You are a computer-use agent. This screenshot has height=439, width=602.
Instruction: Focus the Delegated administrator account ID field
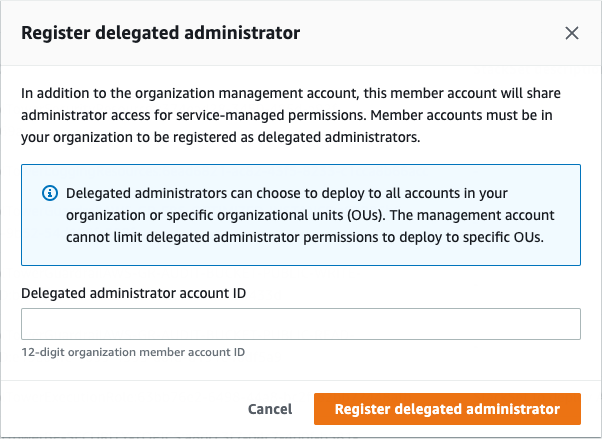coord(301,324)
